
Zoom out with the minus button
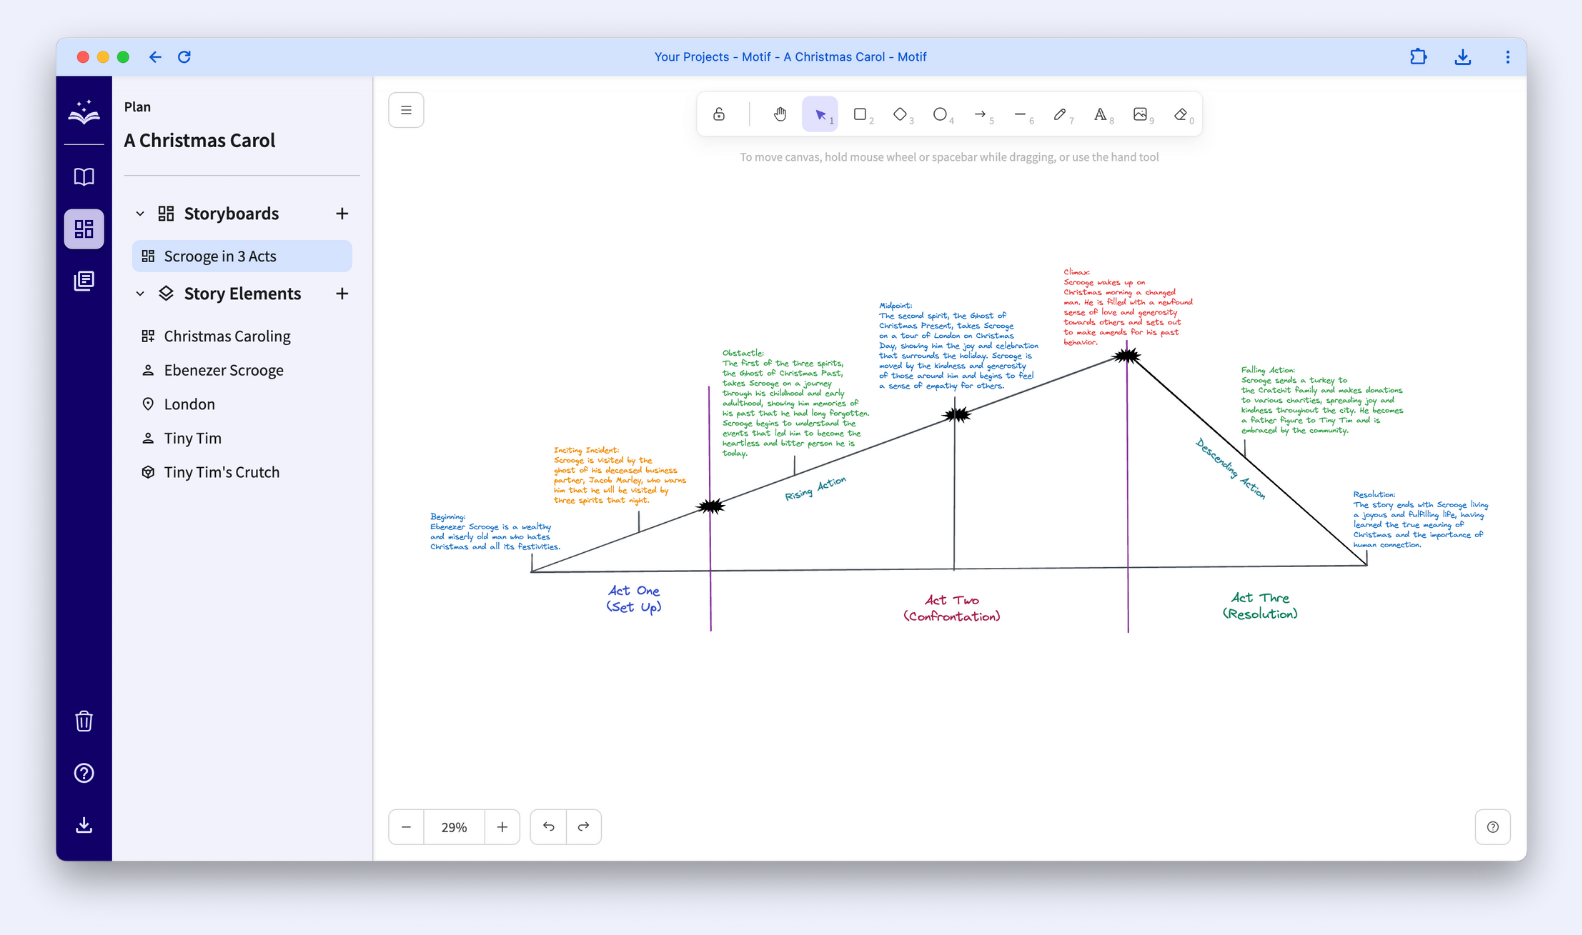click(406, 827)
